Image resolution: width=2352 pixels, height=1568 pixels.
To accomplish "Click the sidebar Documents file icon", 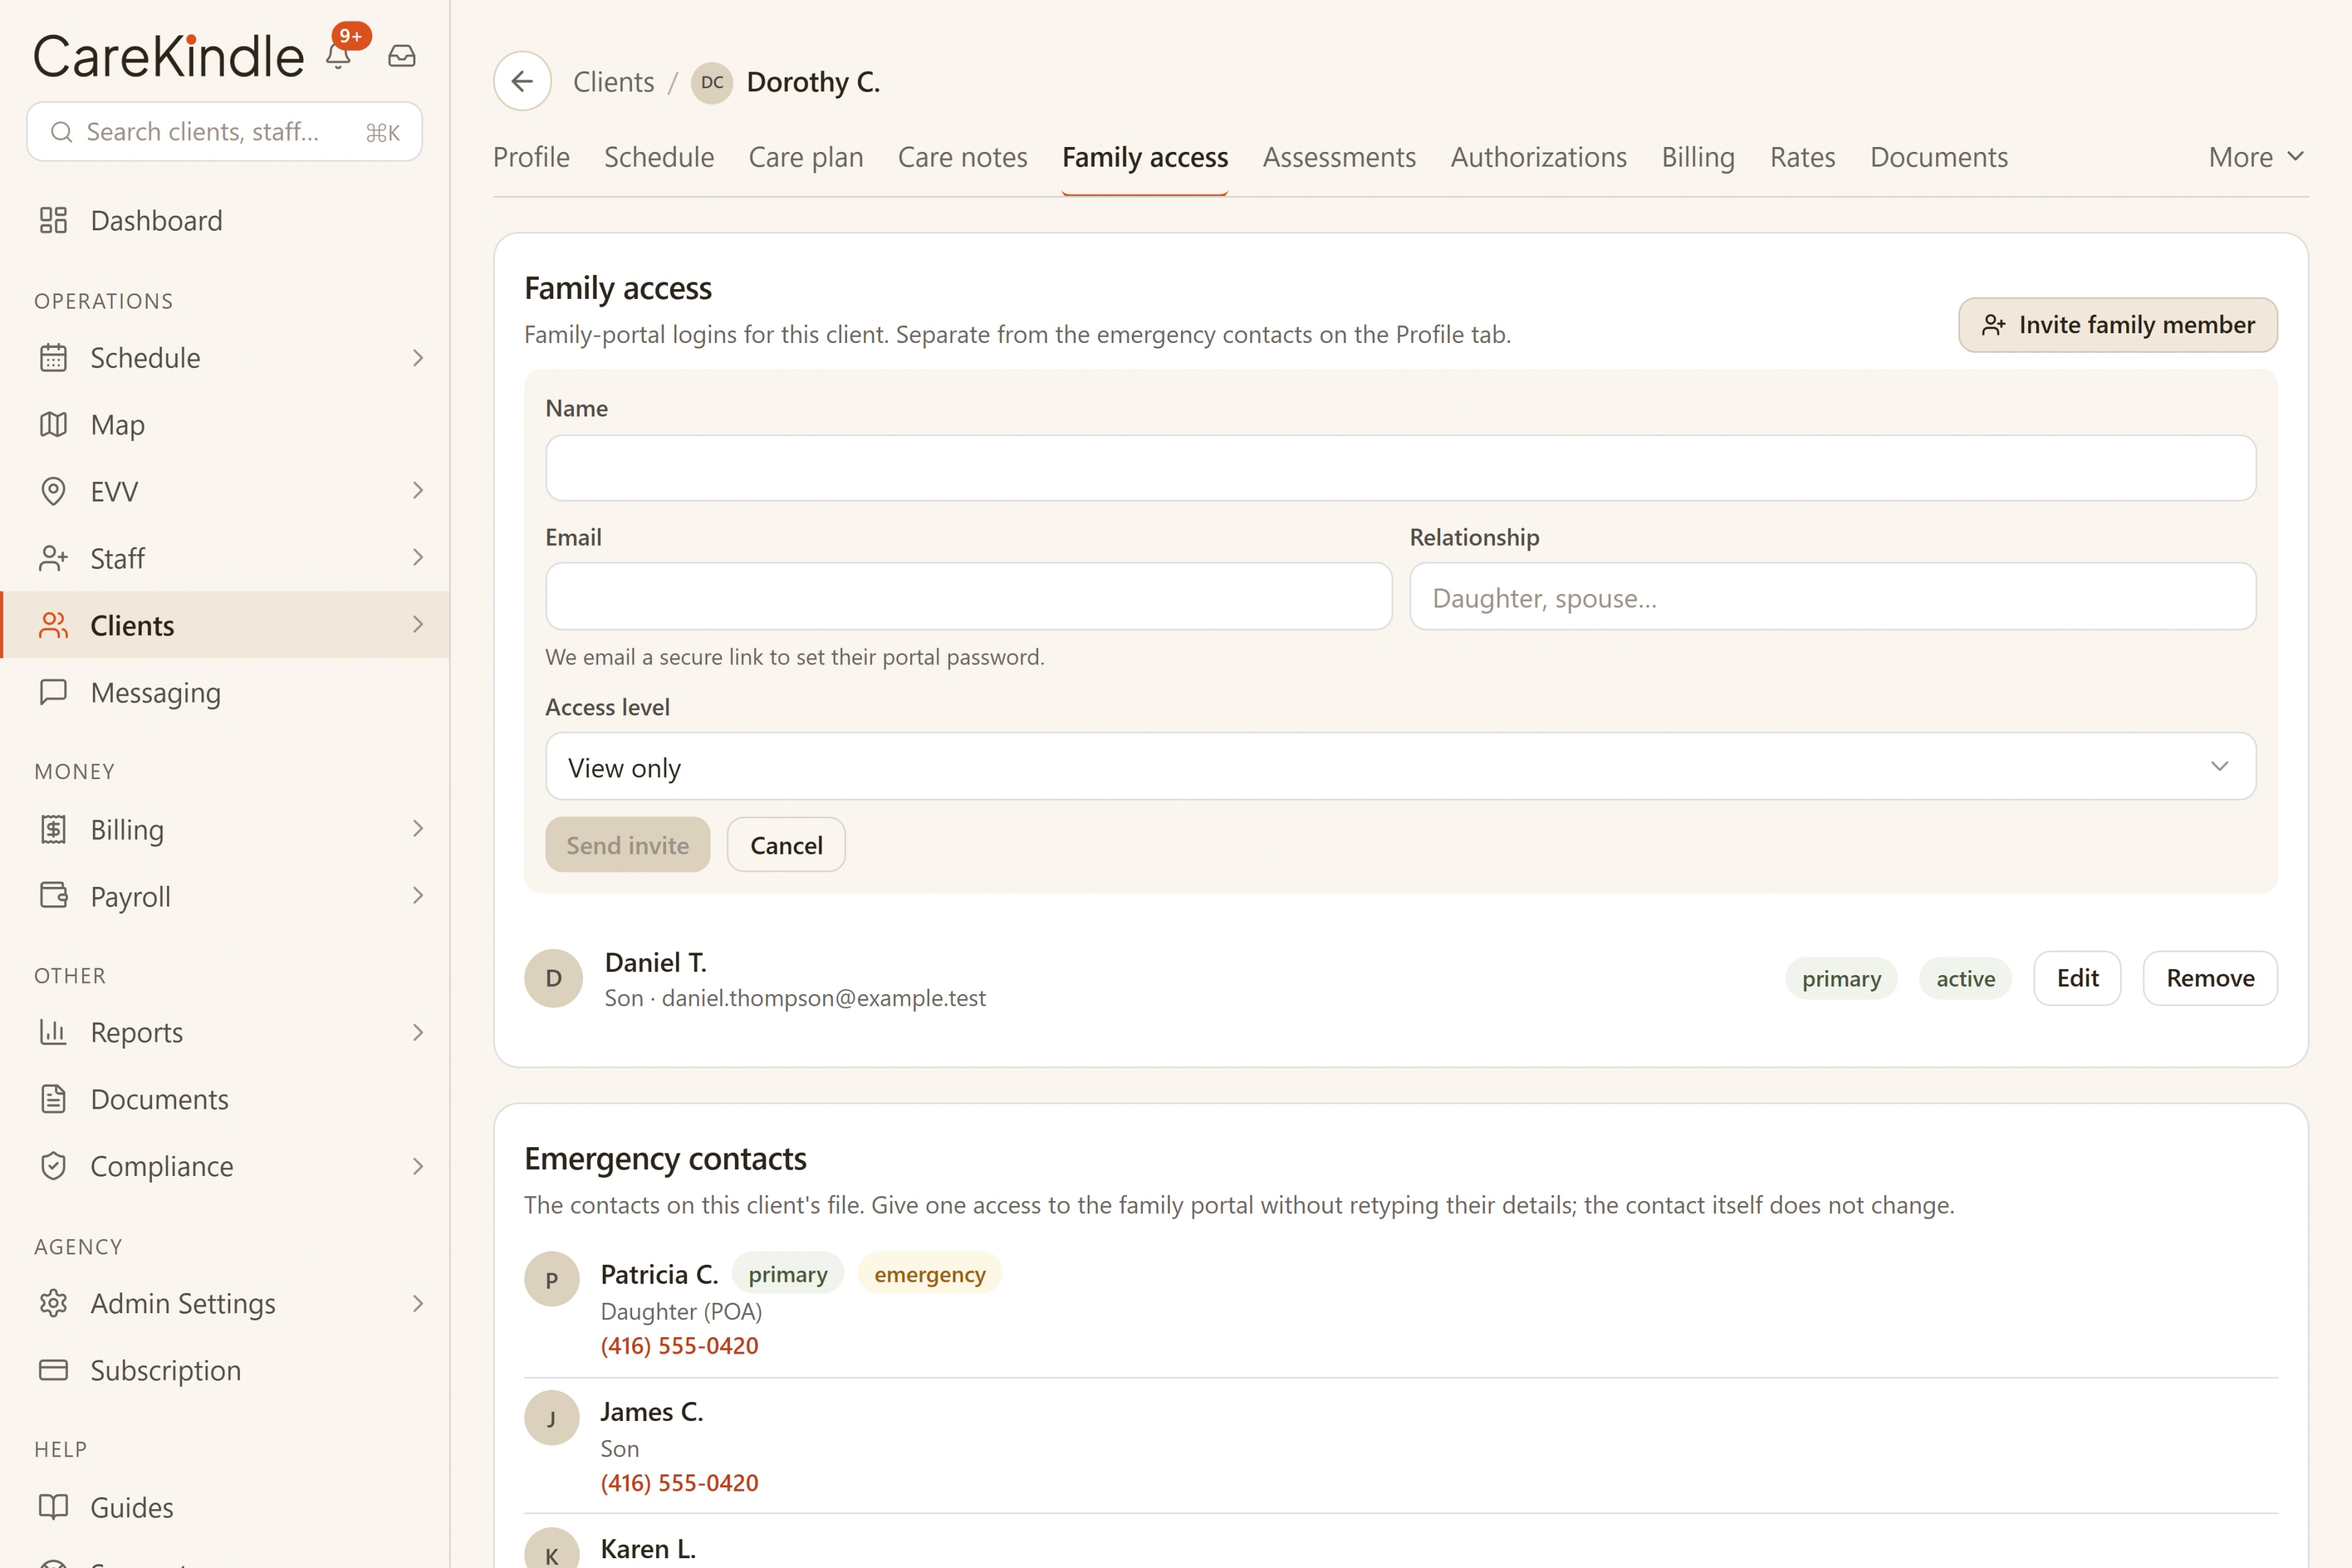I will [x=53, y=1099].
